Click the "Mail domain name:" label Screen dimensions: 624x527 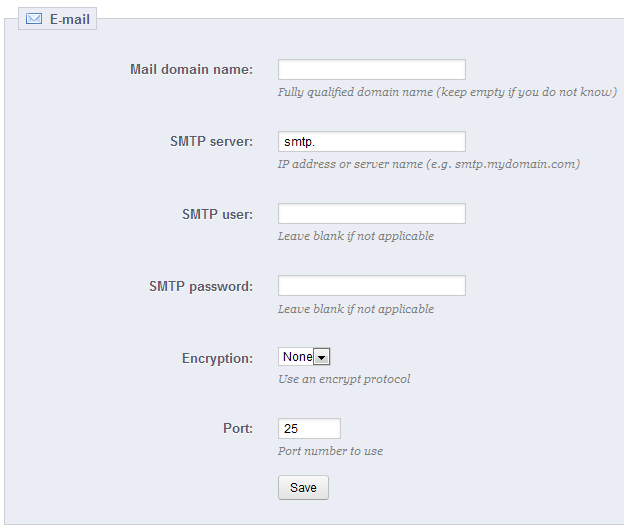[x=191, y=69]
